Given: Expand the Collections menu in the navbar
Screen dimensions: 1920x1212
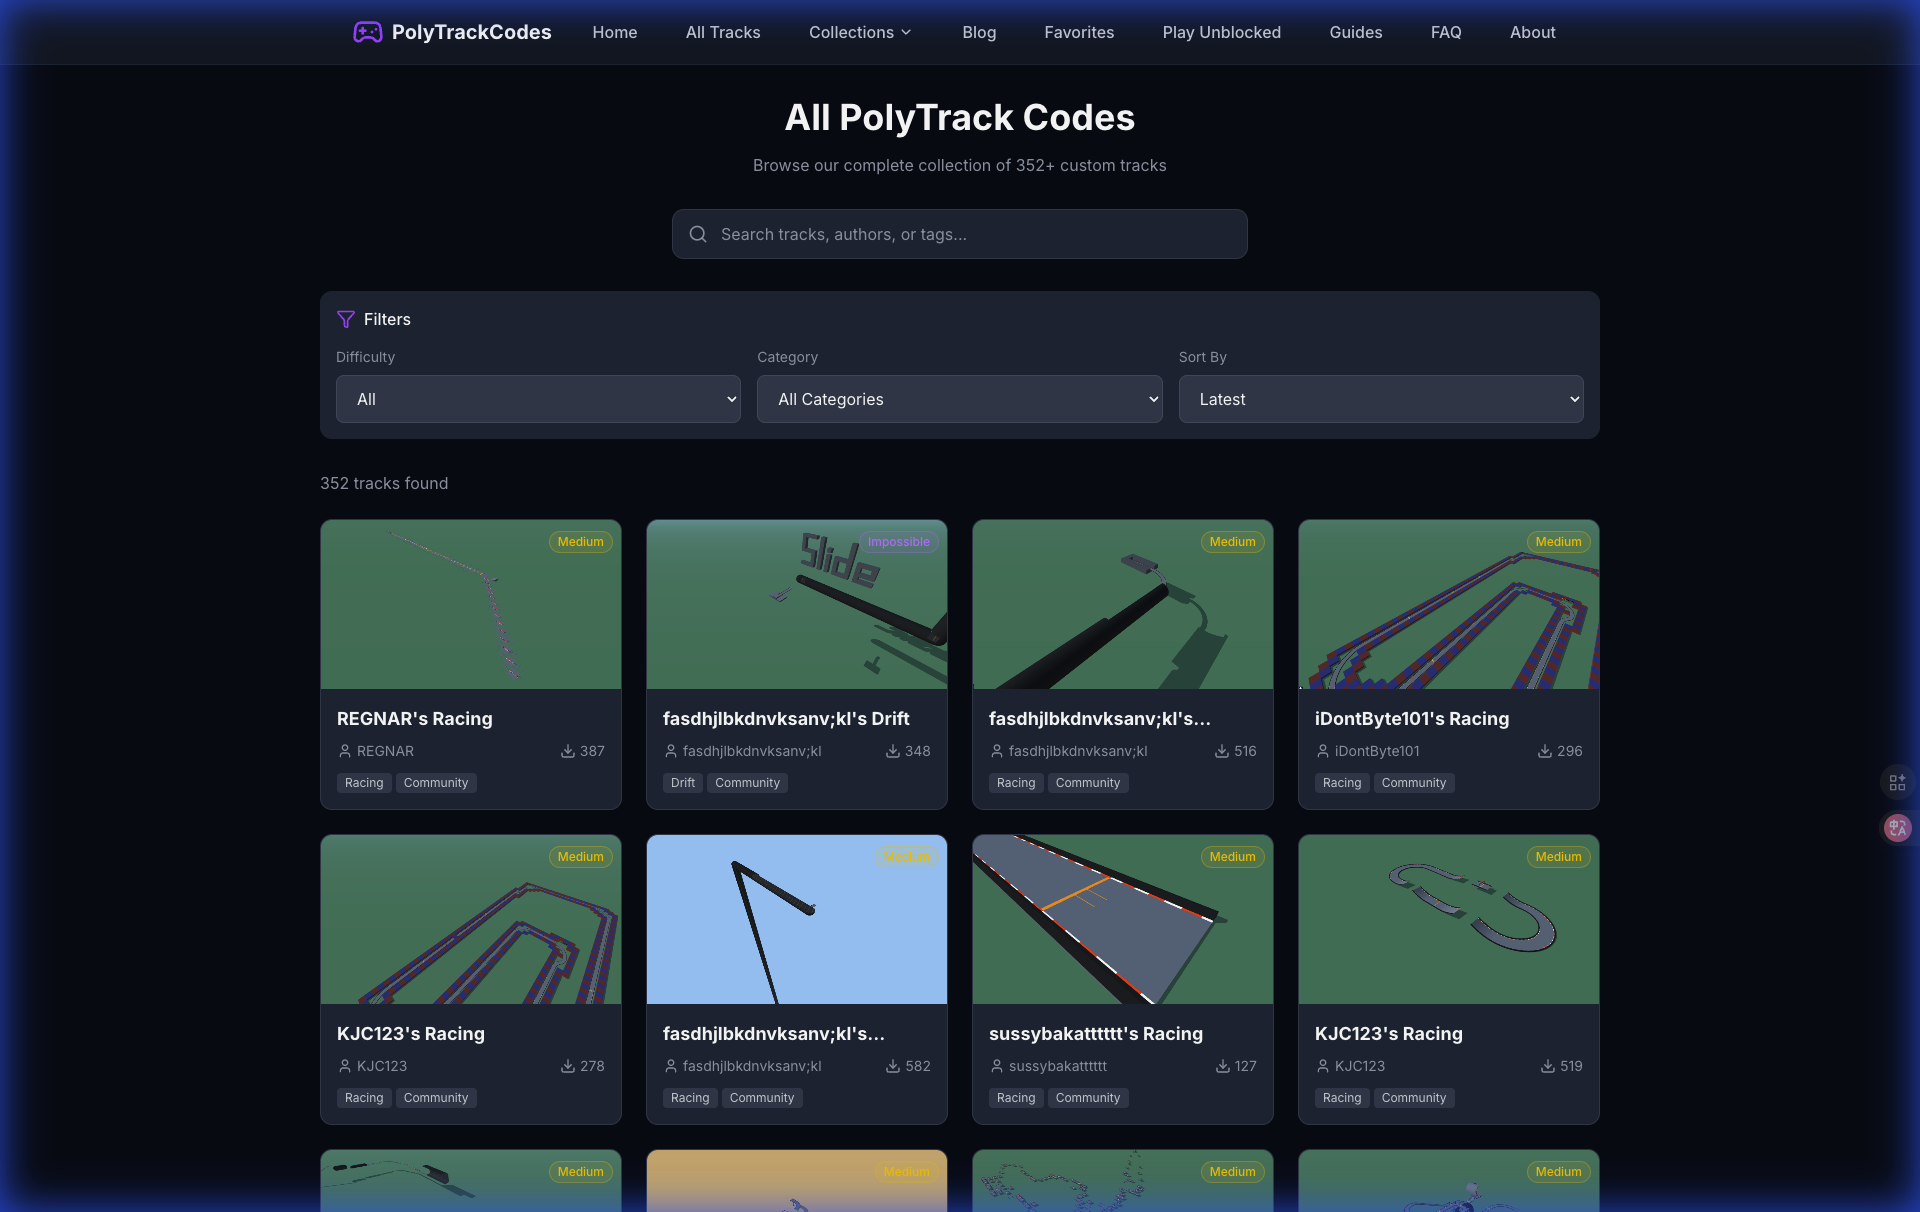Looking at the screenshot, I should click(859, 32).
